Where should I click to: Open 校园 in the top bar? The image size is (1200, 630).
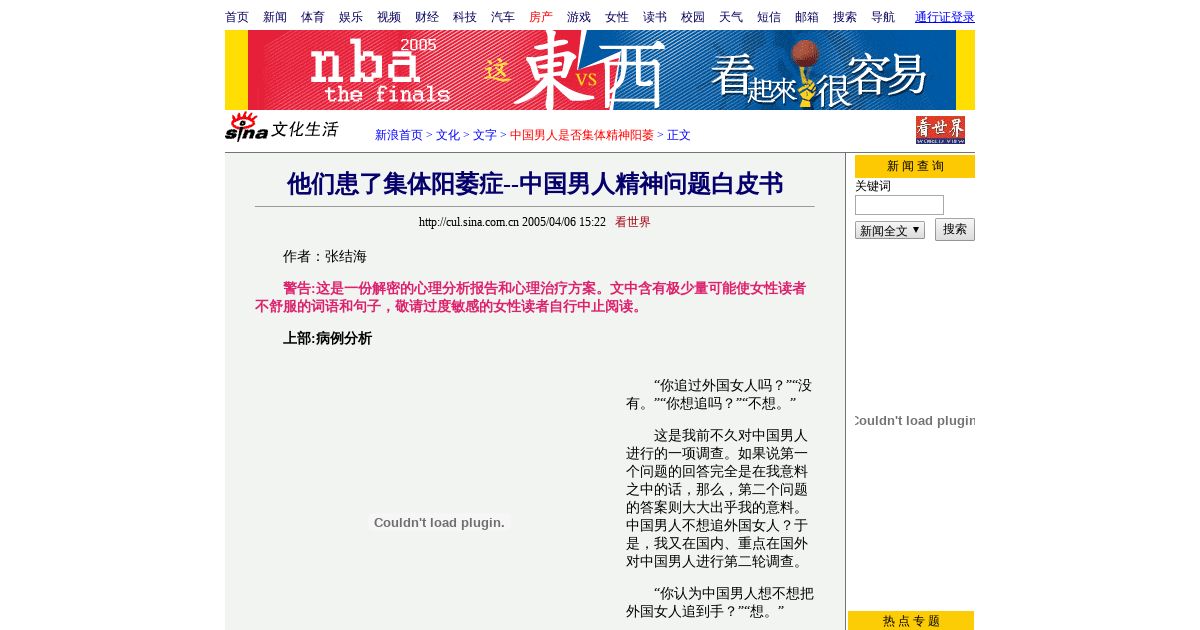coord(693,17)
